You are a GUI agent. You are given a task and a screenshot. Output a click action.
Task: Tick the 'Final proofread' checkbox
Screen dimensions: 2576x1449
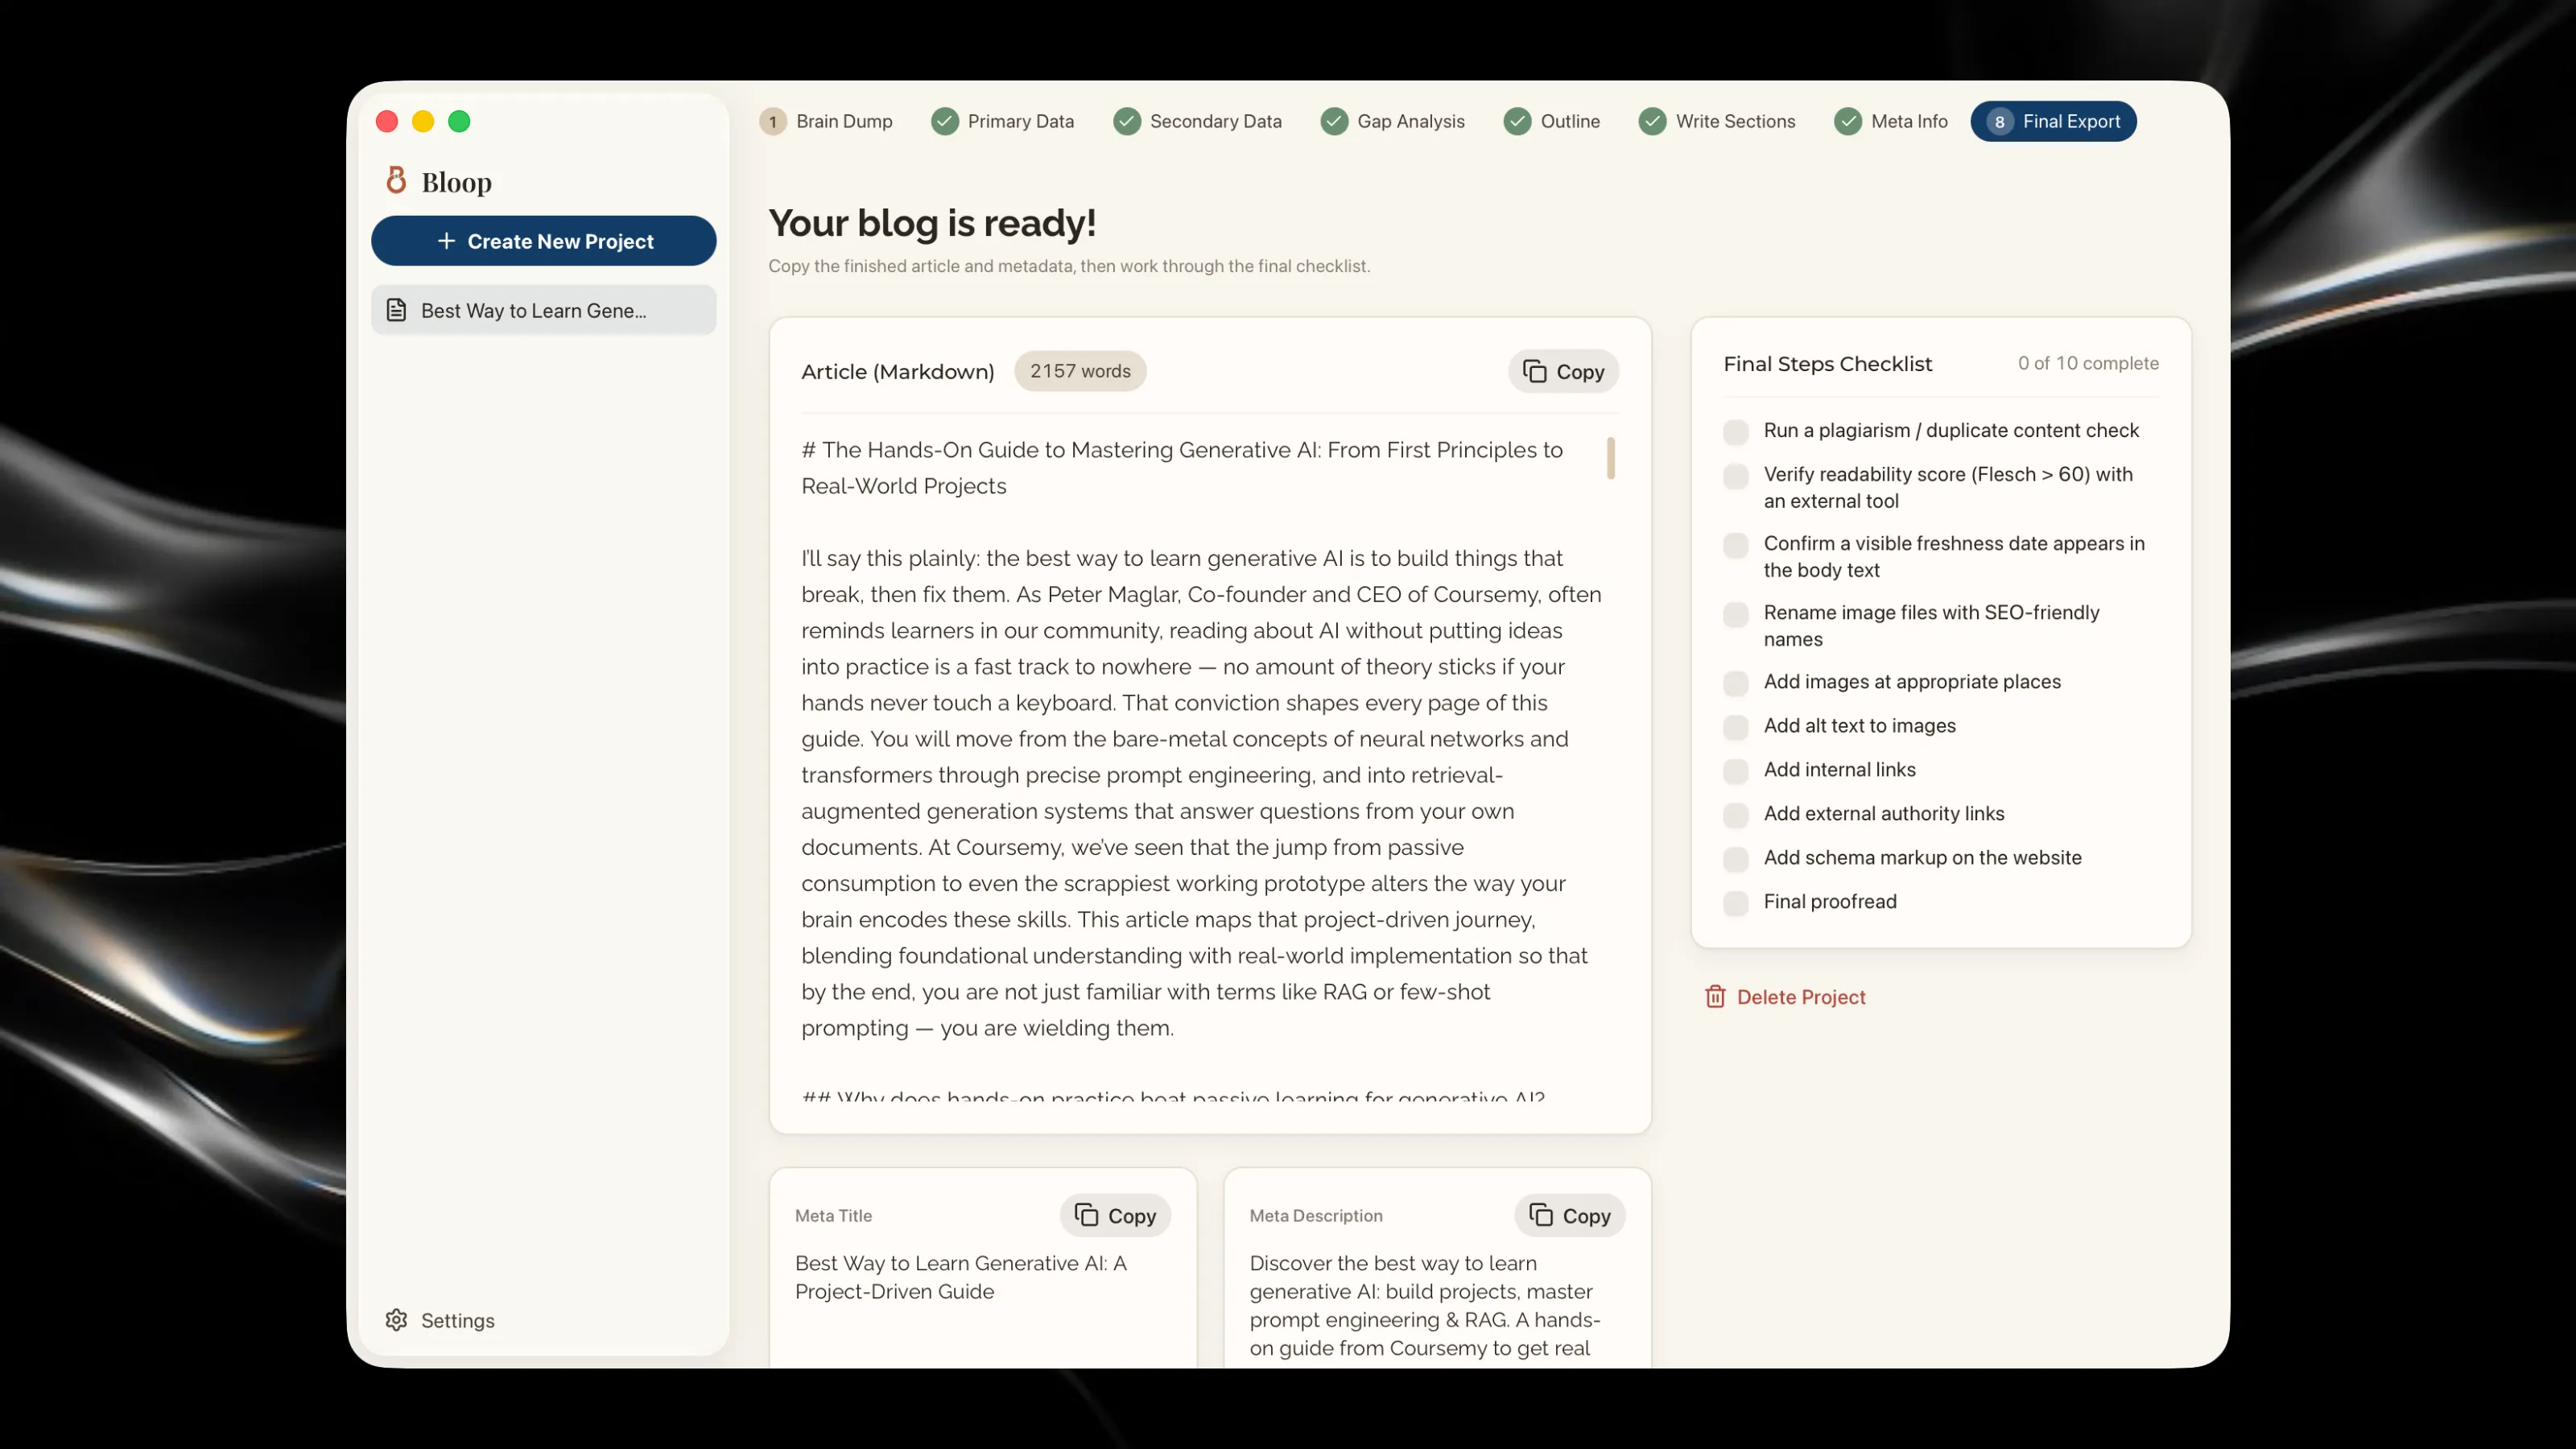pos(1736,903)
